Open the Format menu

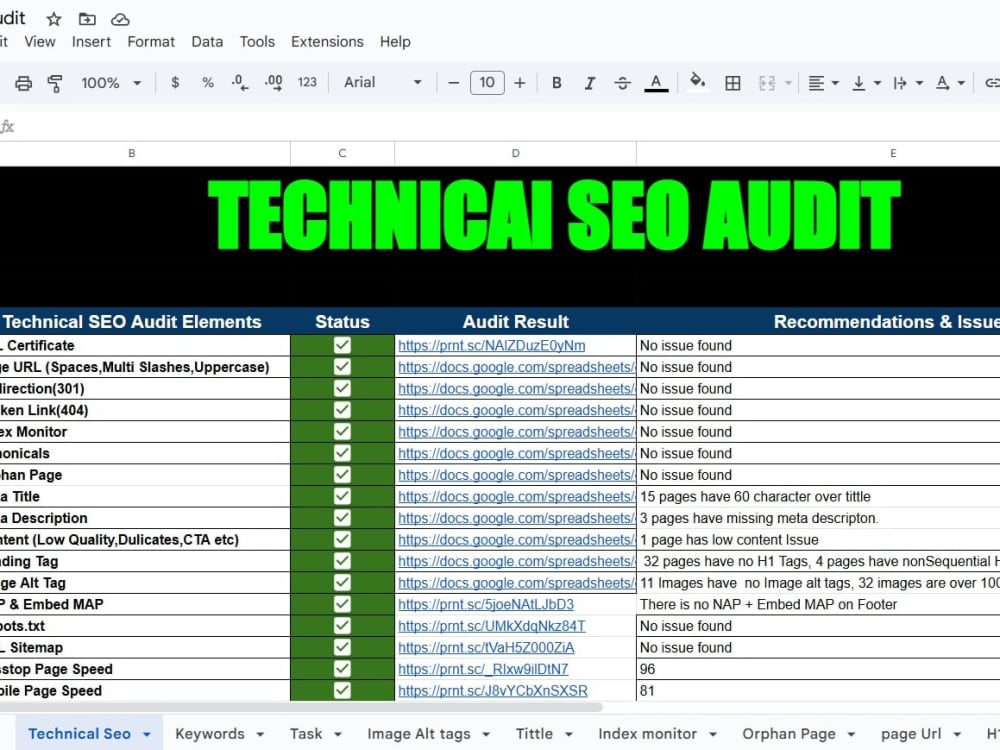[x=151, y=42]
